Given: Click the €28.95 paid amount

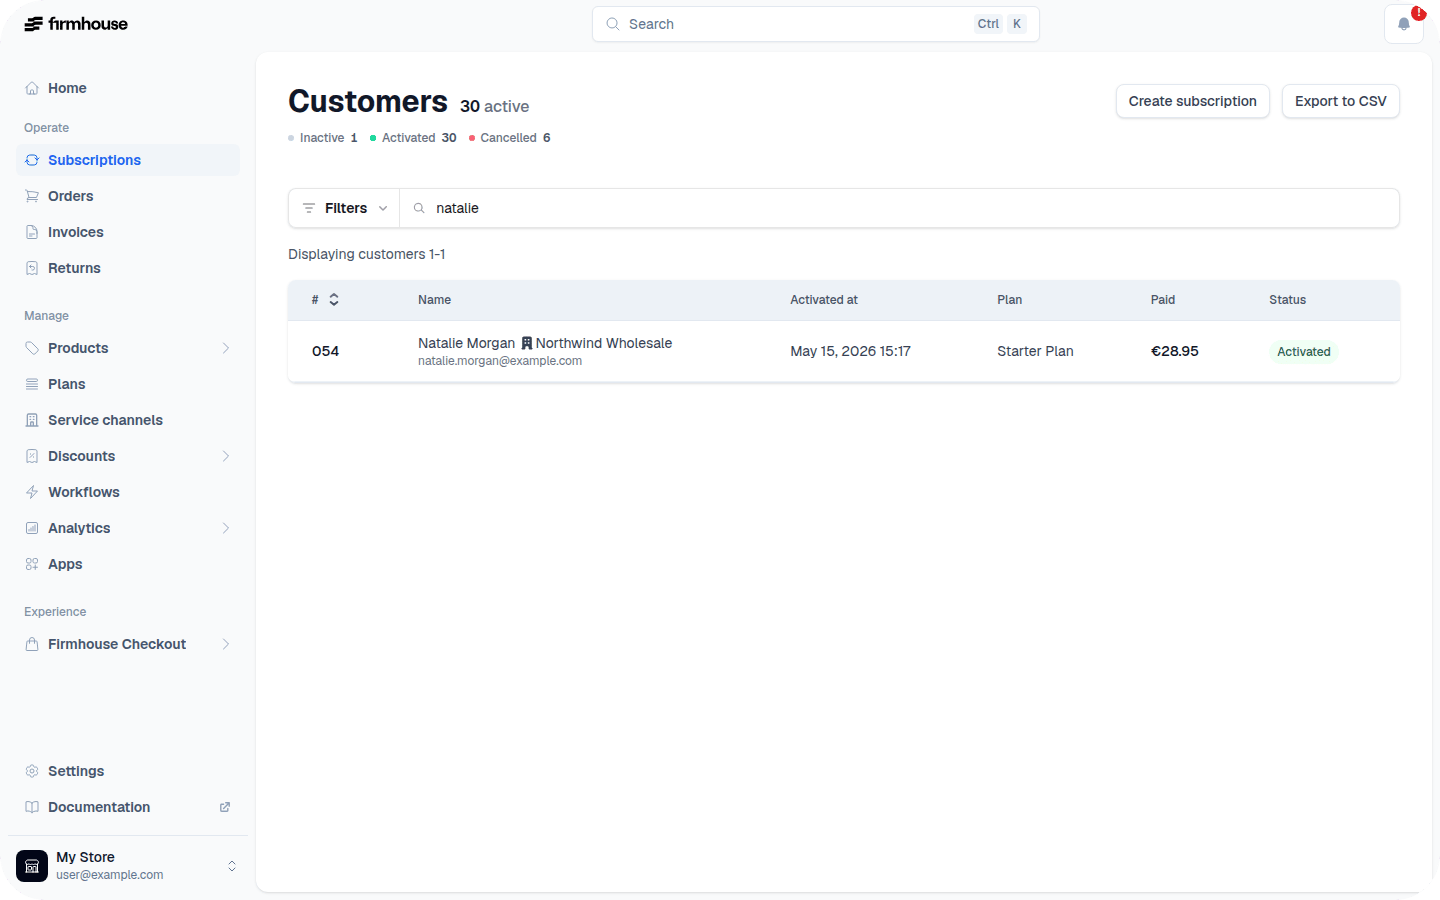Looking at the screenshot, I should tap(1175, 351).
